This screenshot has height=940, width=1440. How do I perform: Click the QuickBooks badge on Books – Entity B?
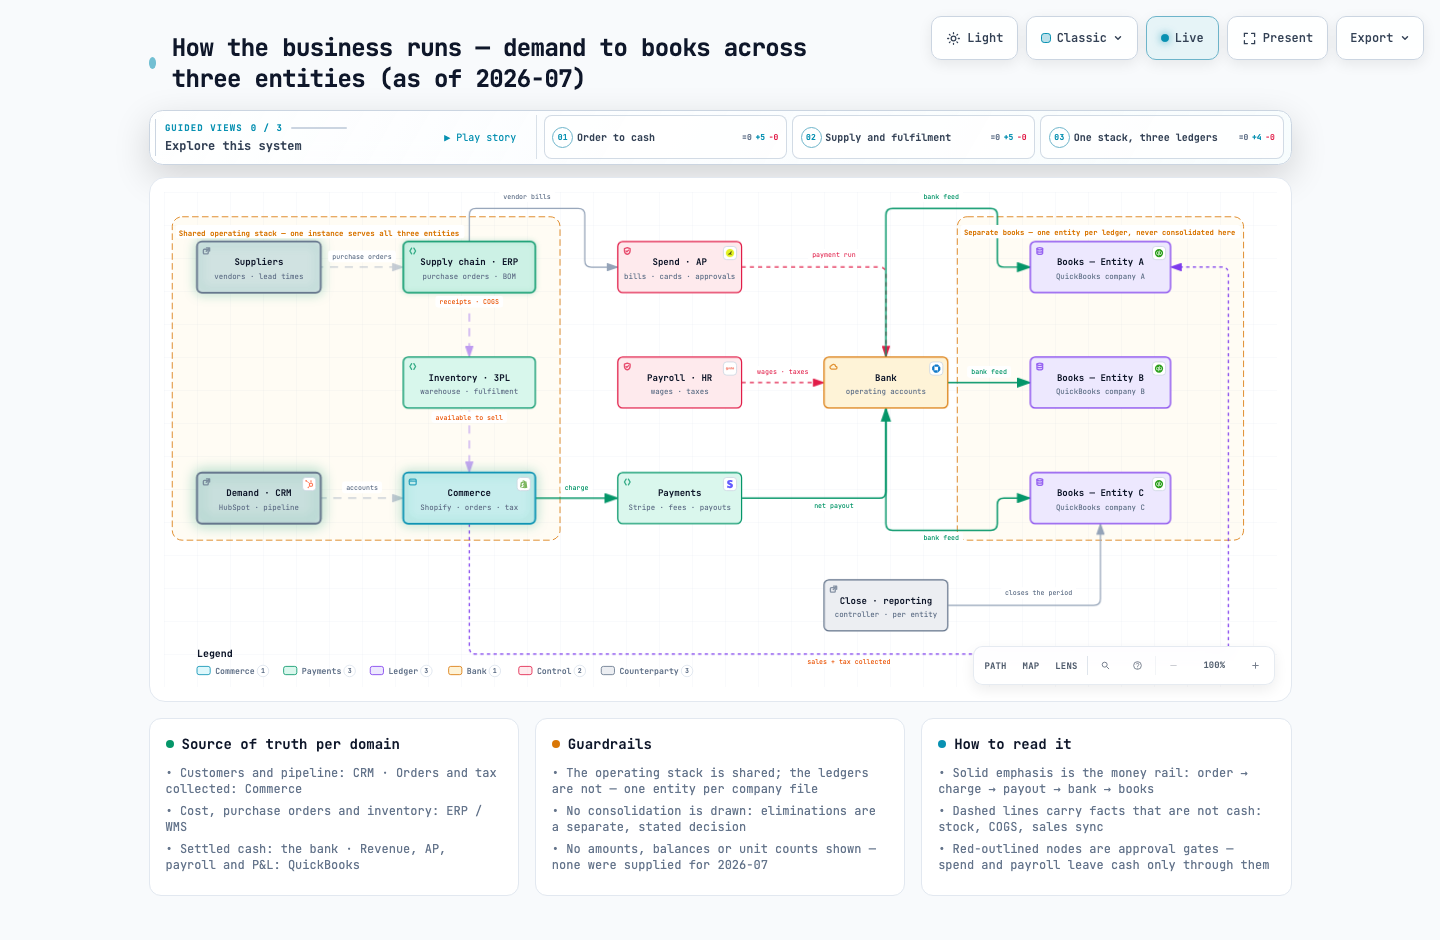[x=1159, y=369]
